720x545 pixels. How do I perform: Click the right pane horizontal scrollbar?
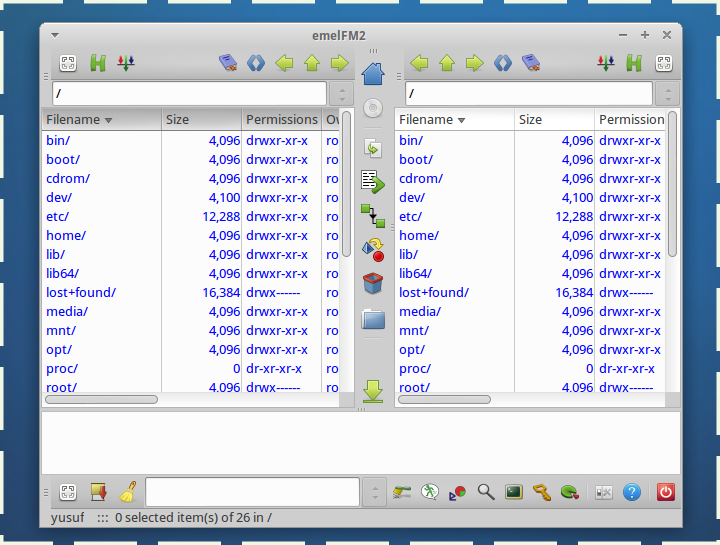[x=444, y=399]
